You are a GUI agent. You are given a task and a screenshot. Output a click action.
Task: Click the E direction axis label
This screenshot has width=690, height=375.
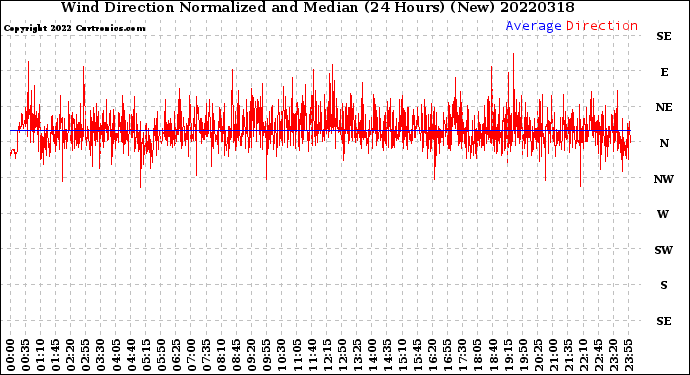[x=664, y=72]
